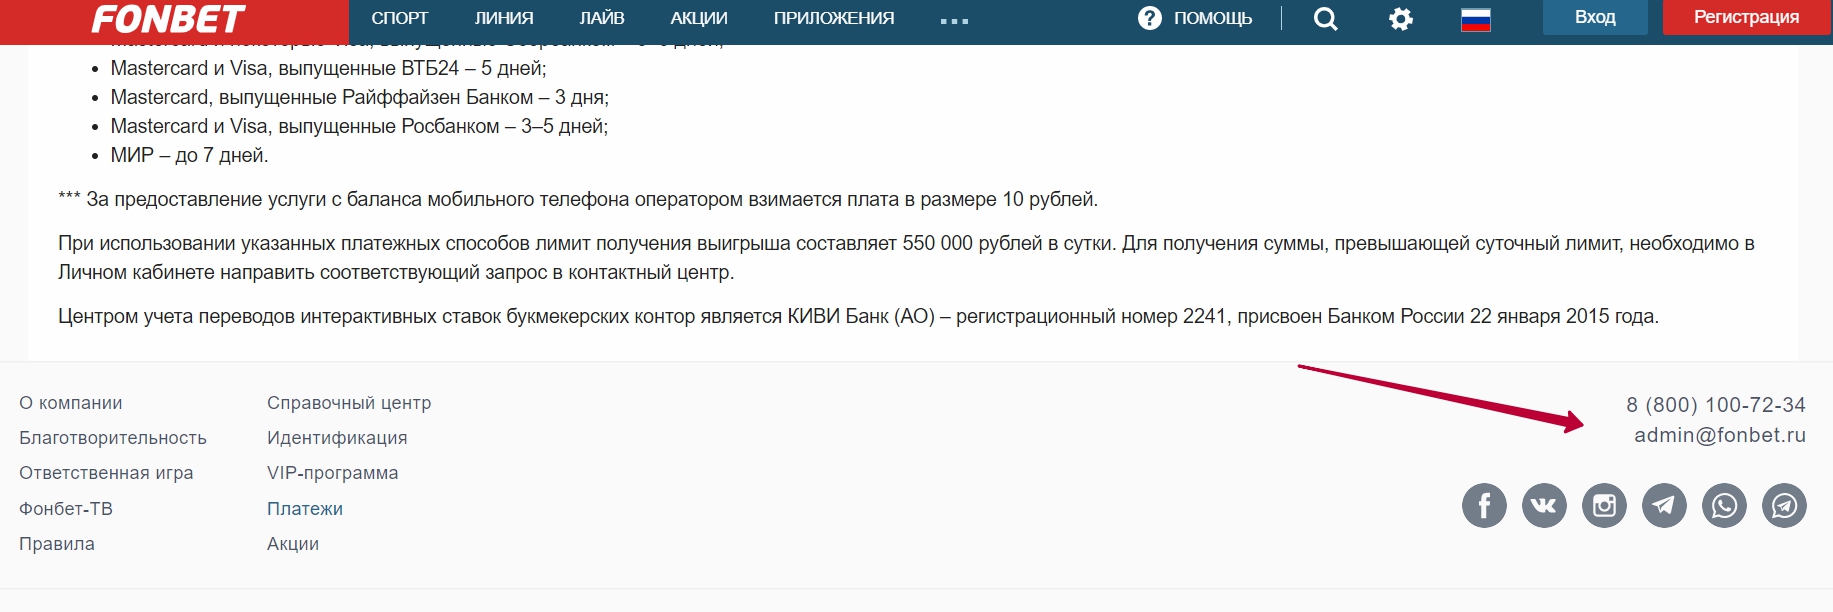Select the Russian flag language icon
The height and width of the screenshot is (612, 1833).
pyautogui.click(x=1475, y=19)
